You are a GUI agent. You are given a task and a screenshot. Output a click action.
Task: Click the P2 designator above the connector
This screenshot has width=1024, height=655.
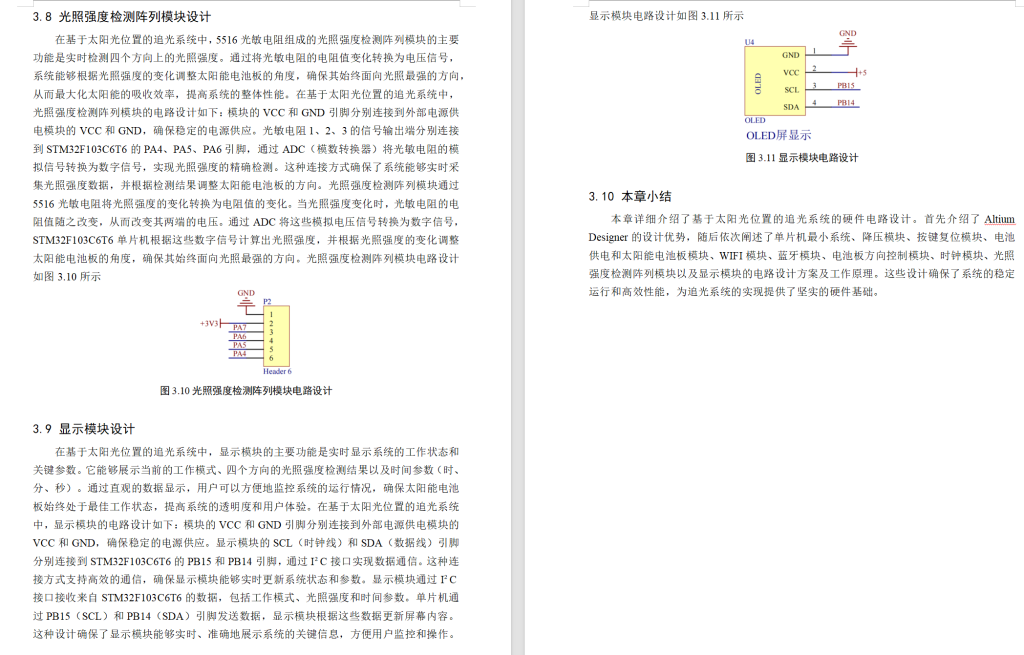tap(268, 301)
